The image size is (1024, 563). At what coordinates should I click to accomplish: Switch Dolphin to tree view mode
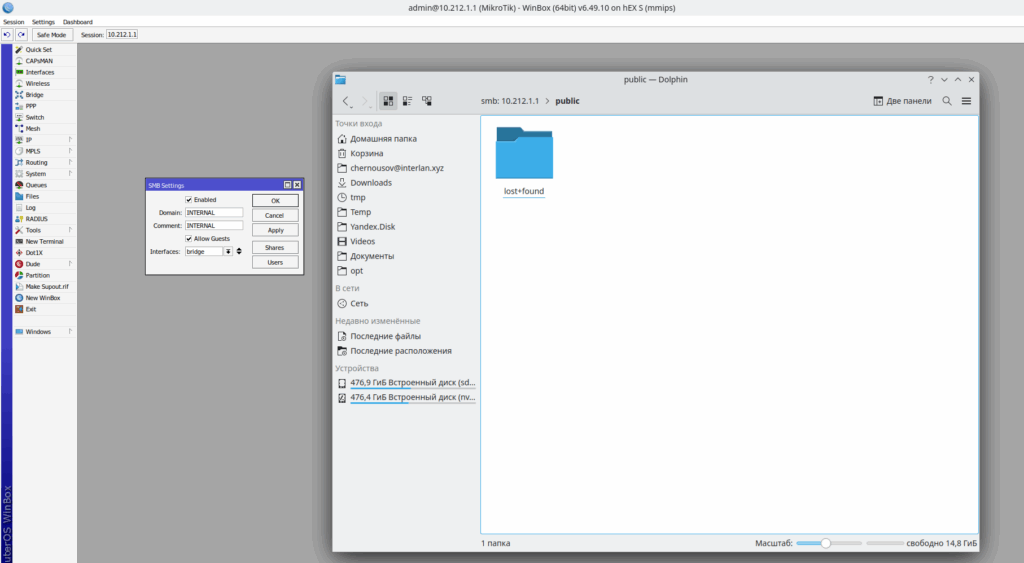tap(427, 101)
